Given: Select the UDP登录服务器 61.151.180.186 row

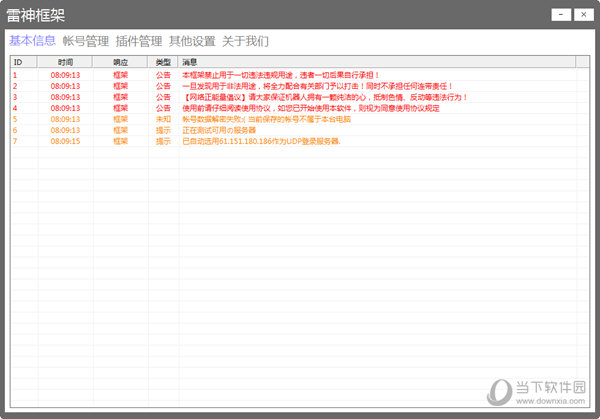Looking at the screenshot, I should [260, 141].
